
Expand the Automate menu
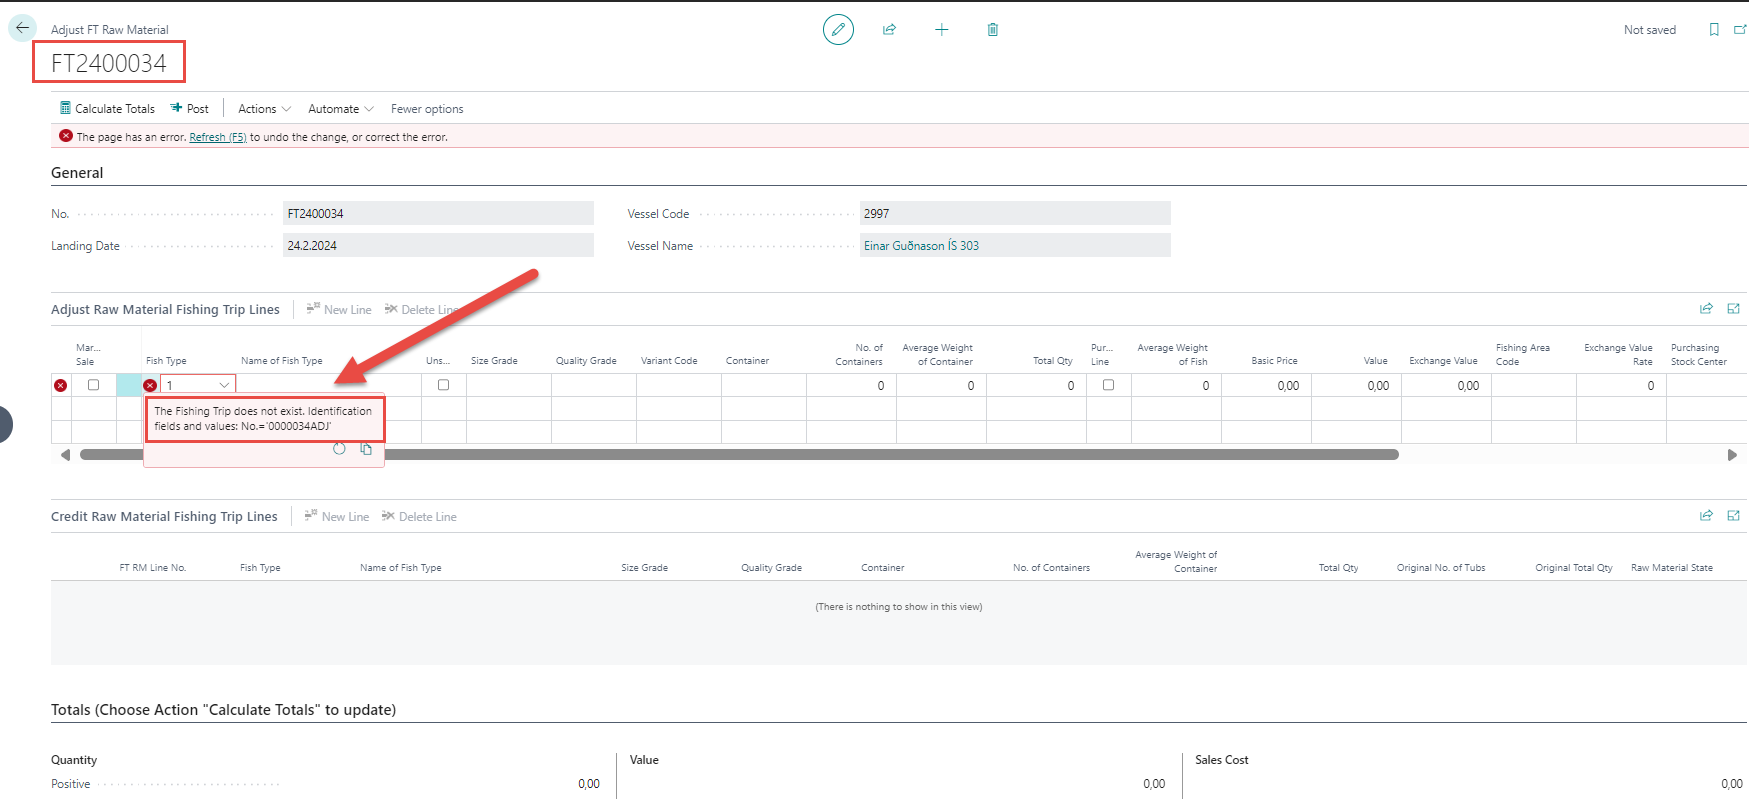[340, 109]
